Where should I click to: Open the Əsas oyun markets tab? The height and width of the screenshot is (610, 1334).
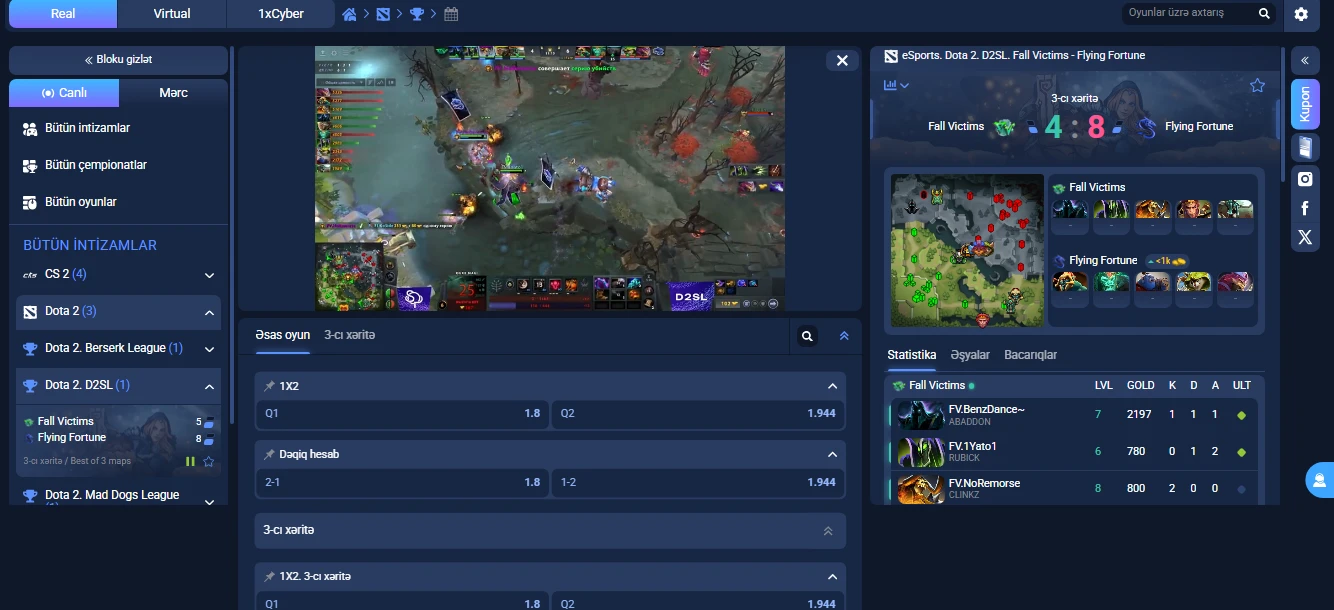pyautogui.click(x=282, y=335)
